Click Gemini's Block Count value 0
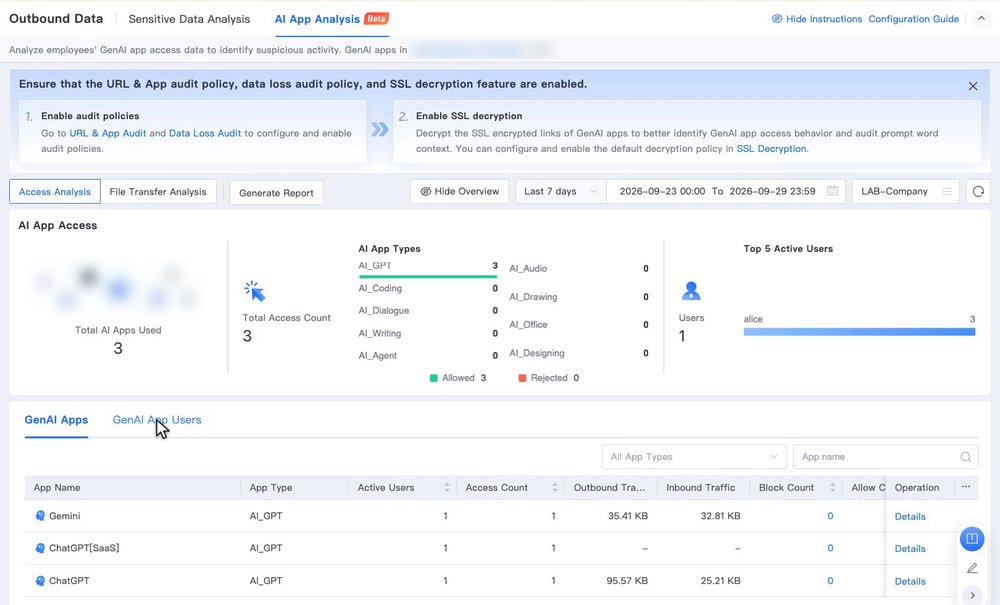 click(x=830, y=516)
